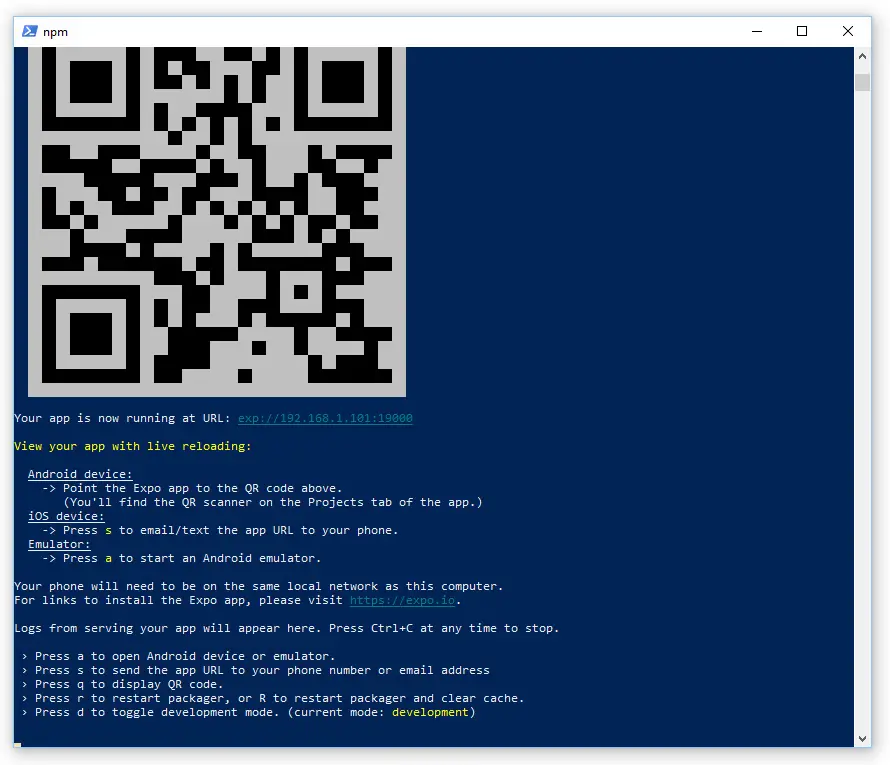Click the 'npm' window title text
This screenshot has height=765, width=890.
click(x=55, y=32)
